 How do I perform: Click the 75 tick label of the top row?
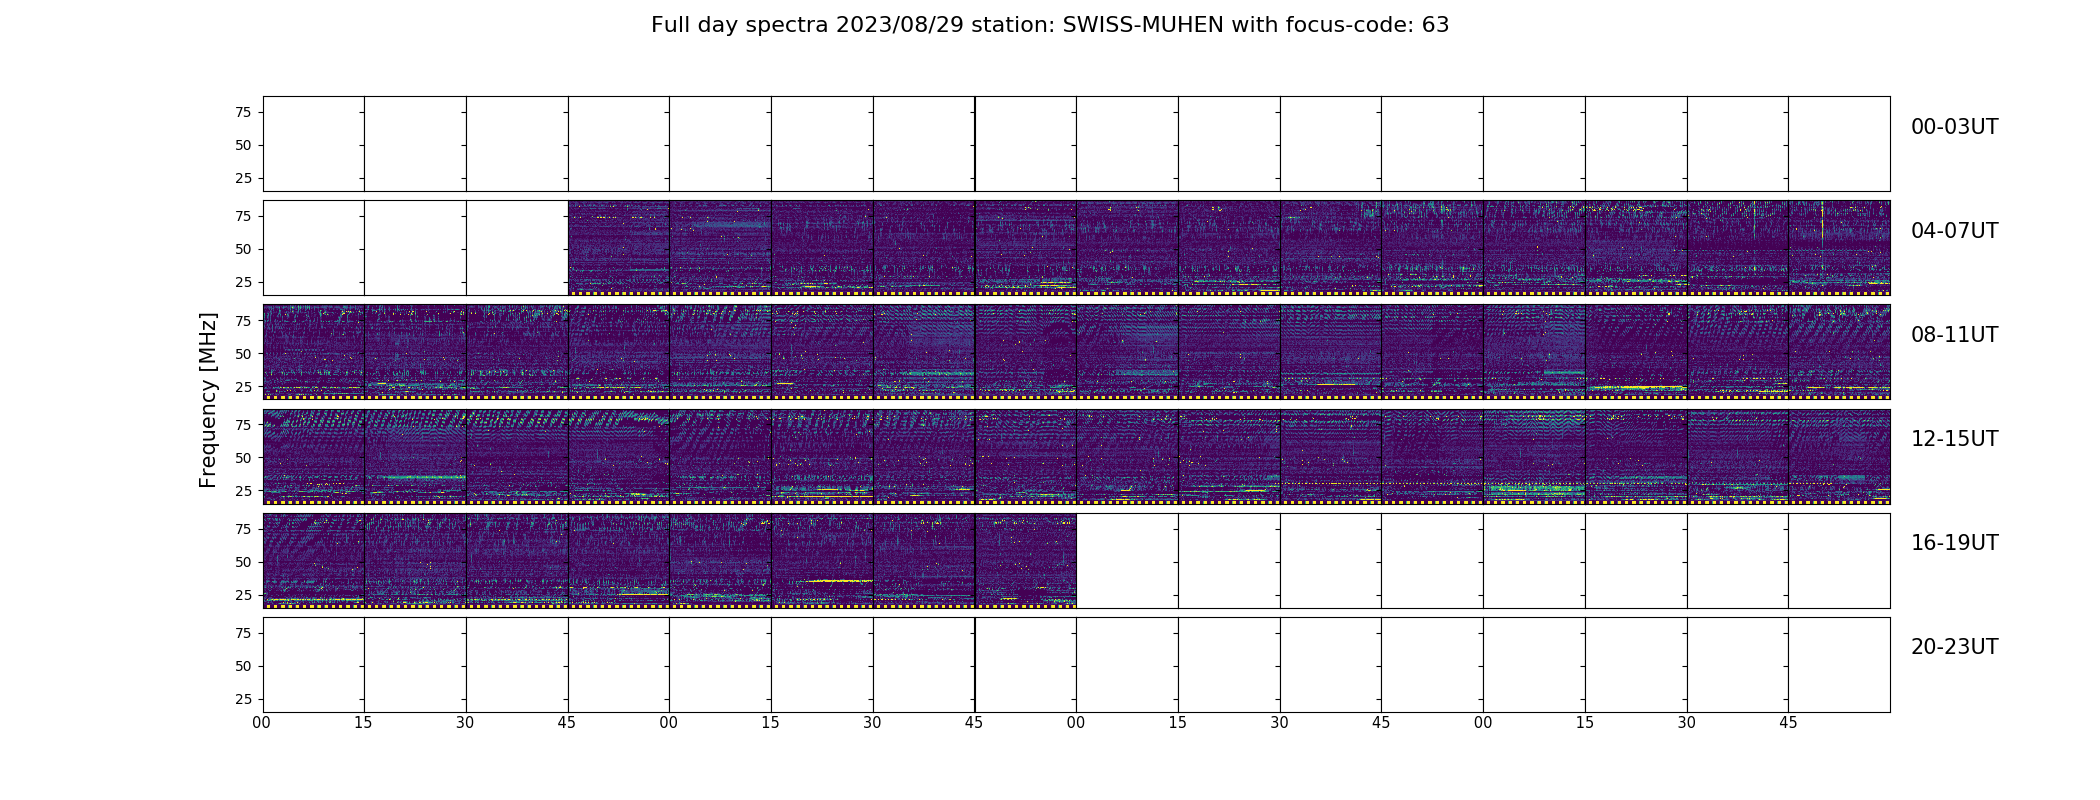coord(243,112)
